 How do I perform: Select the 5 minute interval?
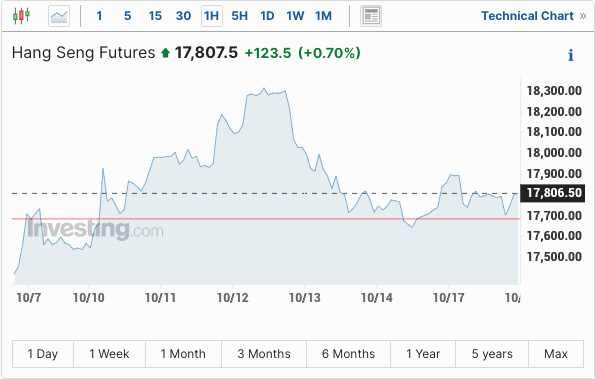(x=128, y=16)
